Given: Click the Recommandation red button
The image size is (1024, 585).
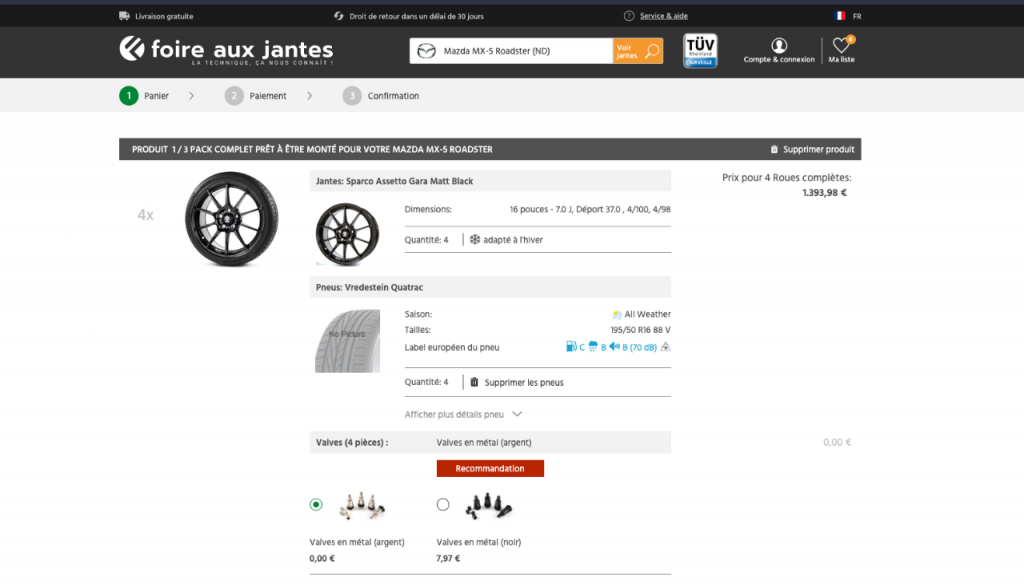Looking at the screenshot, I should pos(490,469).
